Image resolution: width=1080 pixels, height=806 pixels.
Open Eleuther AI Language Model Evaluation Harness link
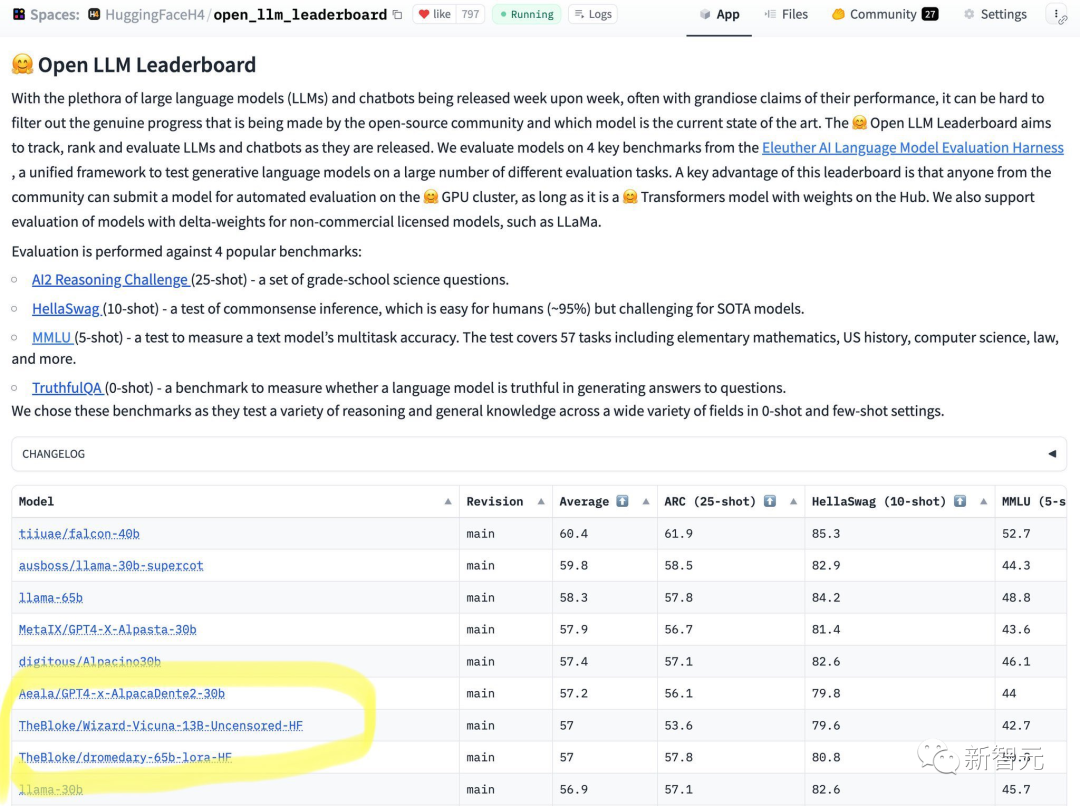pos(912,148)
